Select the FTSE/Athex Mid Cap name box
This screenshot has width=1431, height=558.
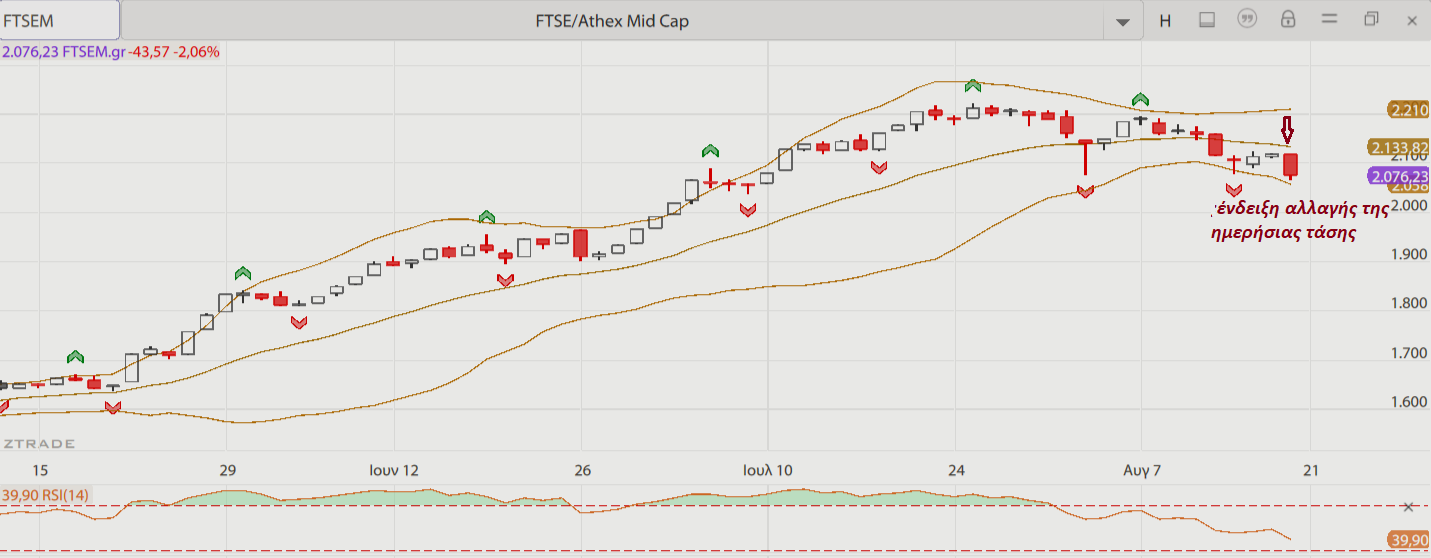(612, 21)
